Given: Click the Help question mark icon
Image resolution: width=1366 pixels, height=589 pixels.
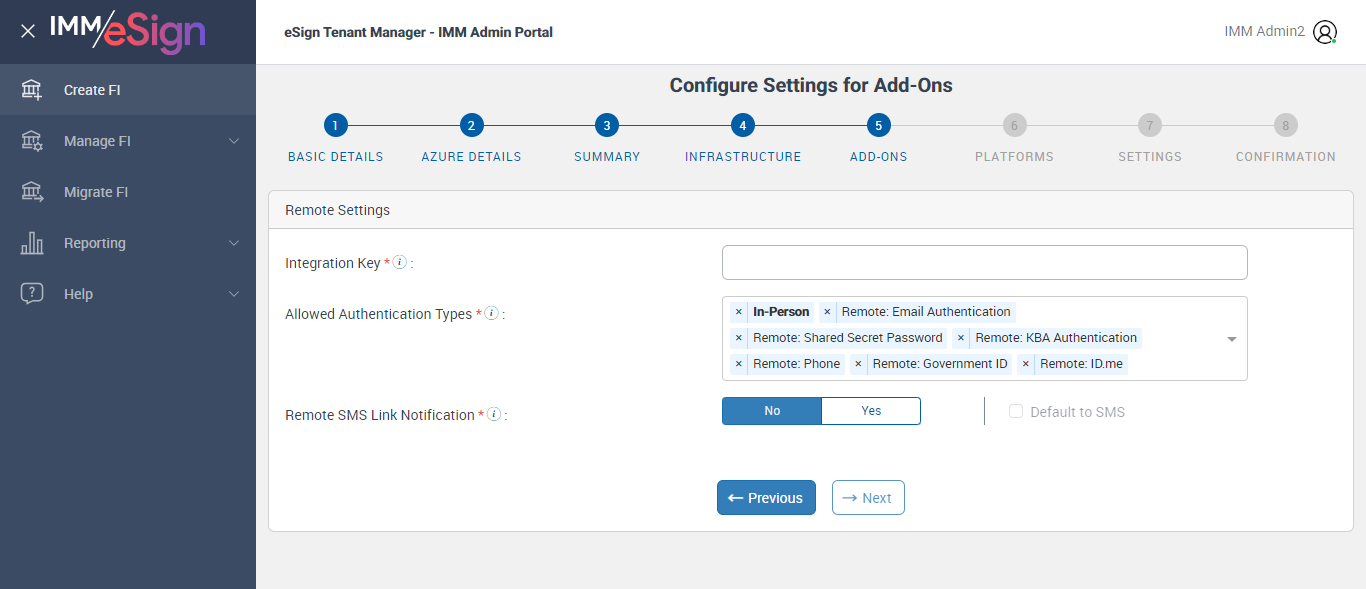Looking at the screenshot, I should [32, 294].
